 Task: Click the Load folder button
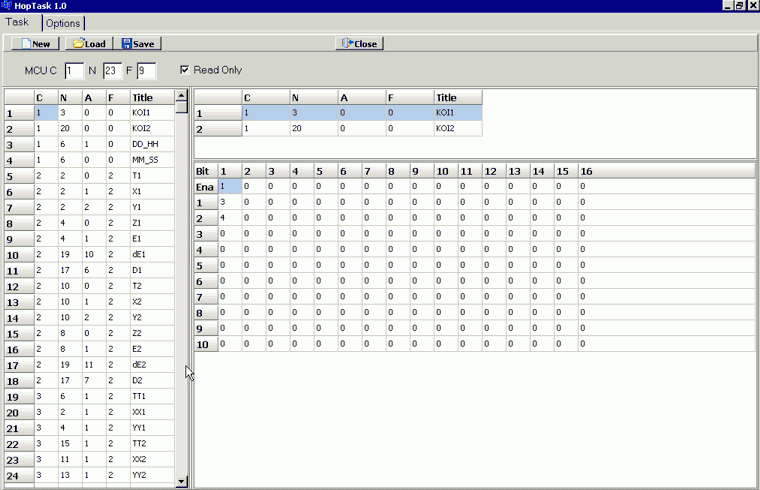[x=89, y=44]
